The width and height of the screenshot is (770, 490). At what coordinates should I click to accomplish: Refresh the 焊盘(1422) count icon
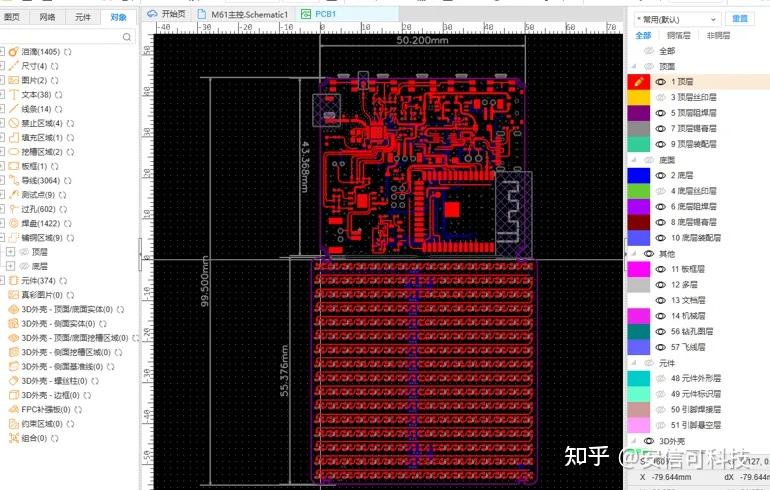(68, 223)
